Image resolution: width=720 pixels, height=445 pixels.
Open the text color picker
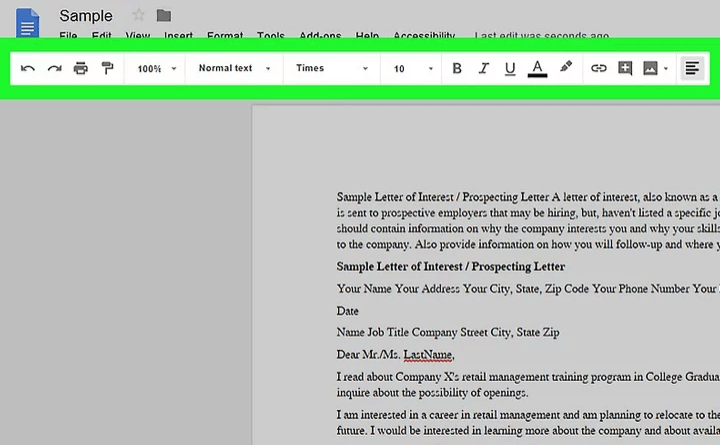[537, 69]
